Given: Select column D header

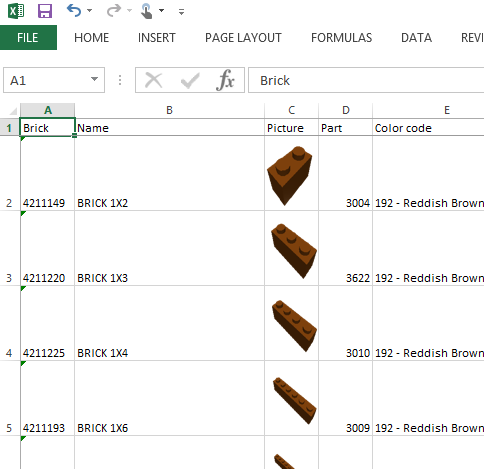Looking at the screenshot, I should (x=346, y=110).
